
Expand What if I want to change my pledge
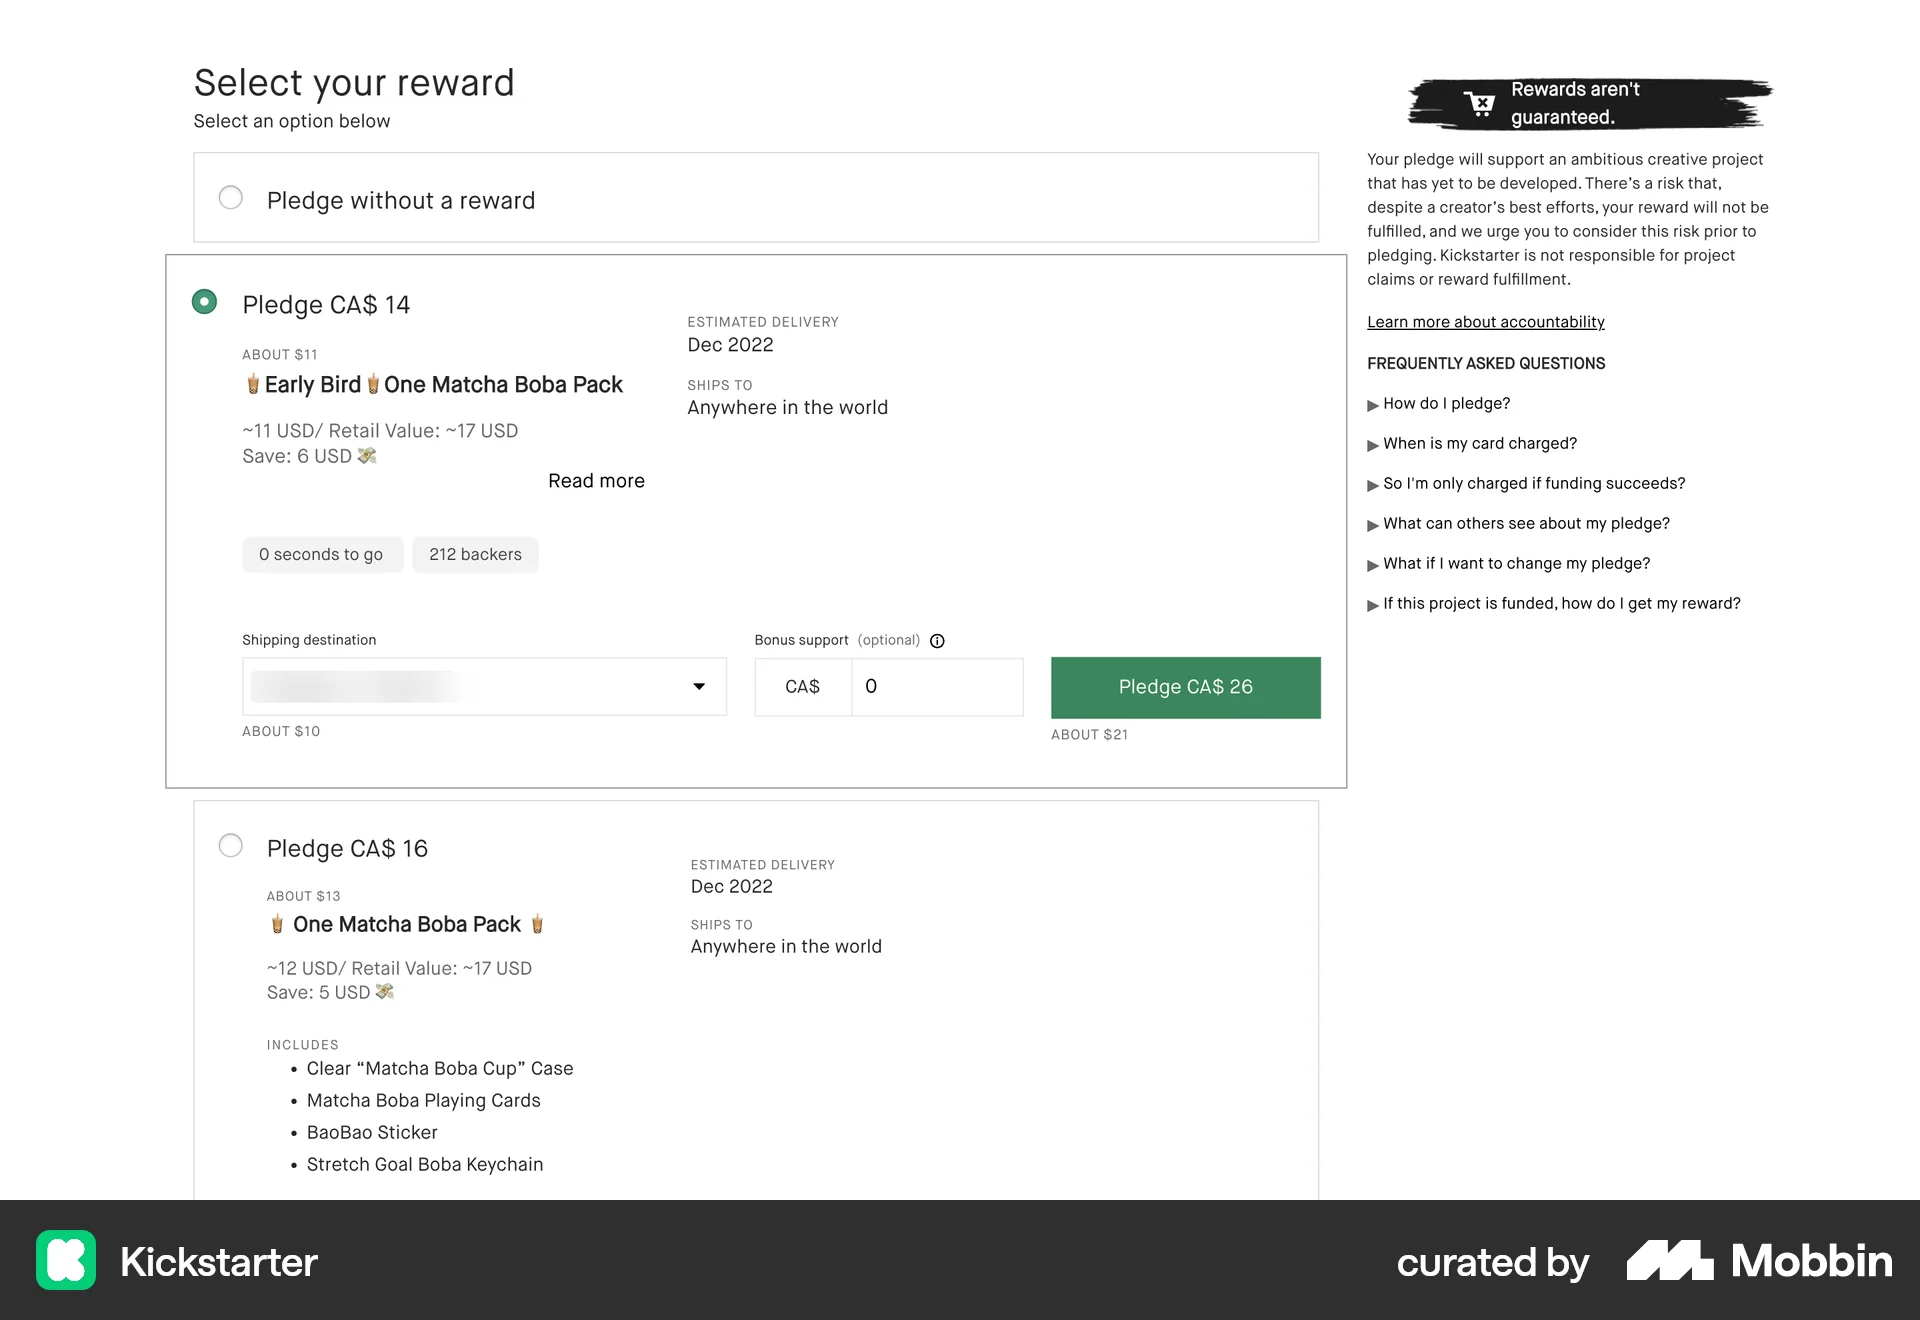1516,563
